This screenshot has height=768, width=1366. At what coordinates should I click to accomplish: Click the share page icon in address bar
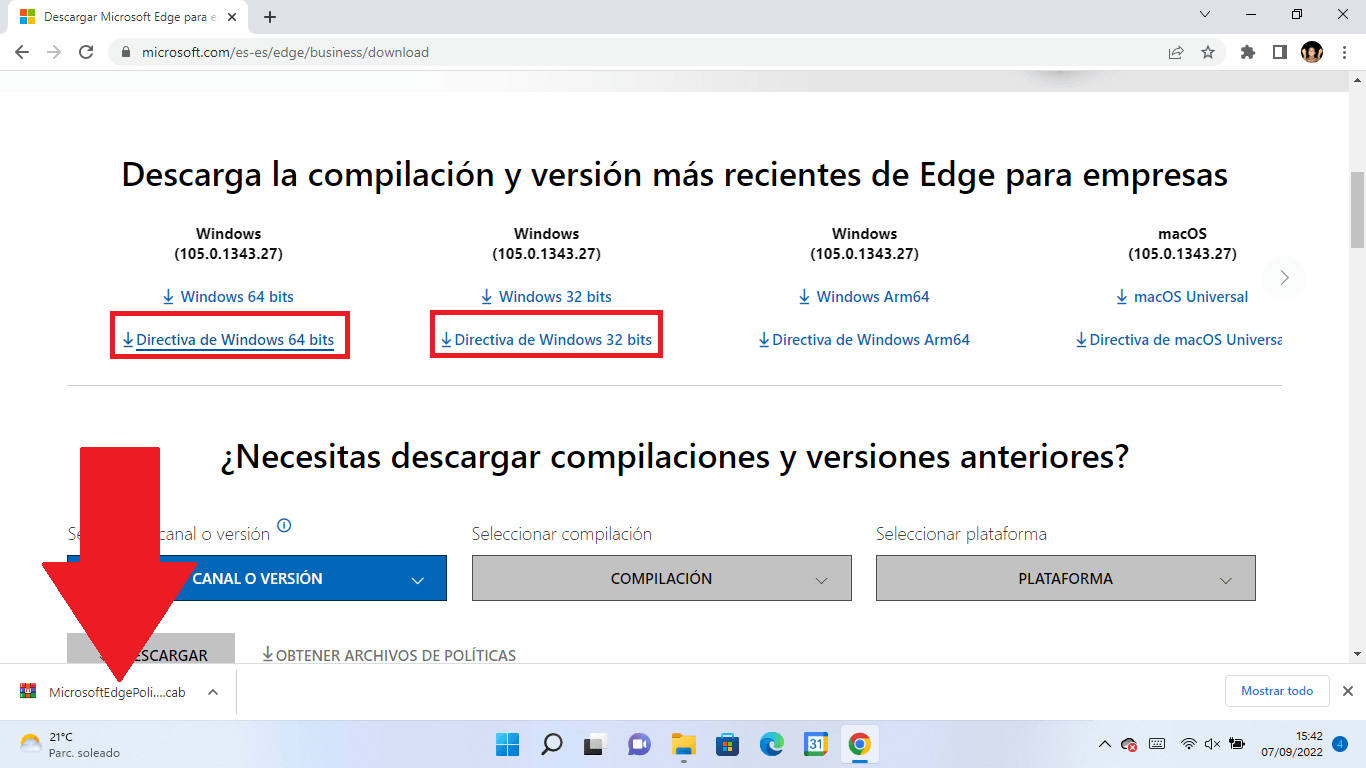point(1176,52)
